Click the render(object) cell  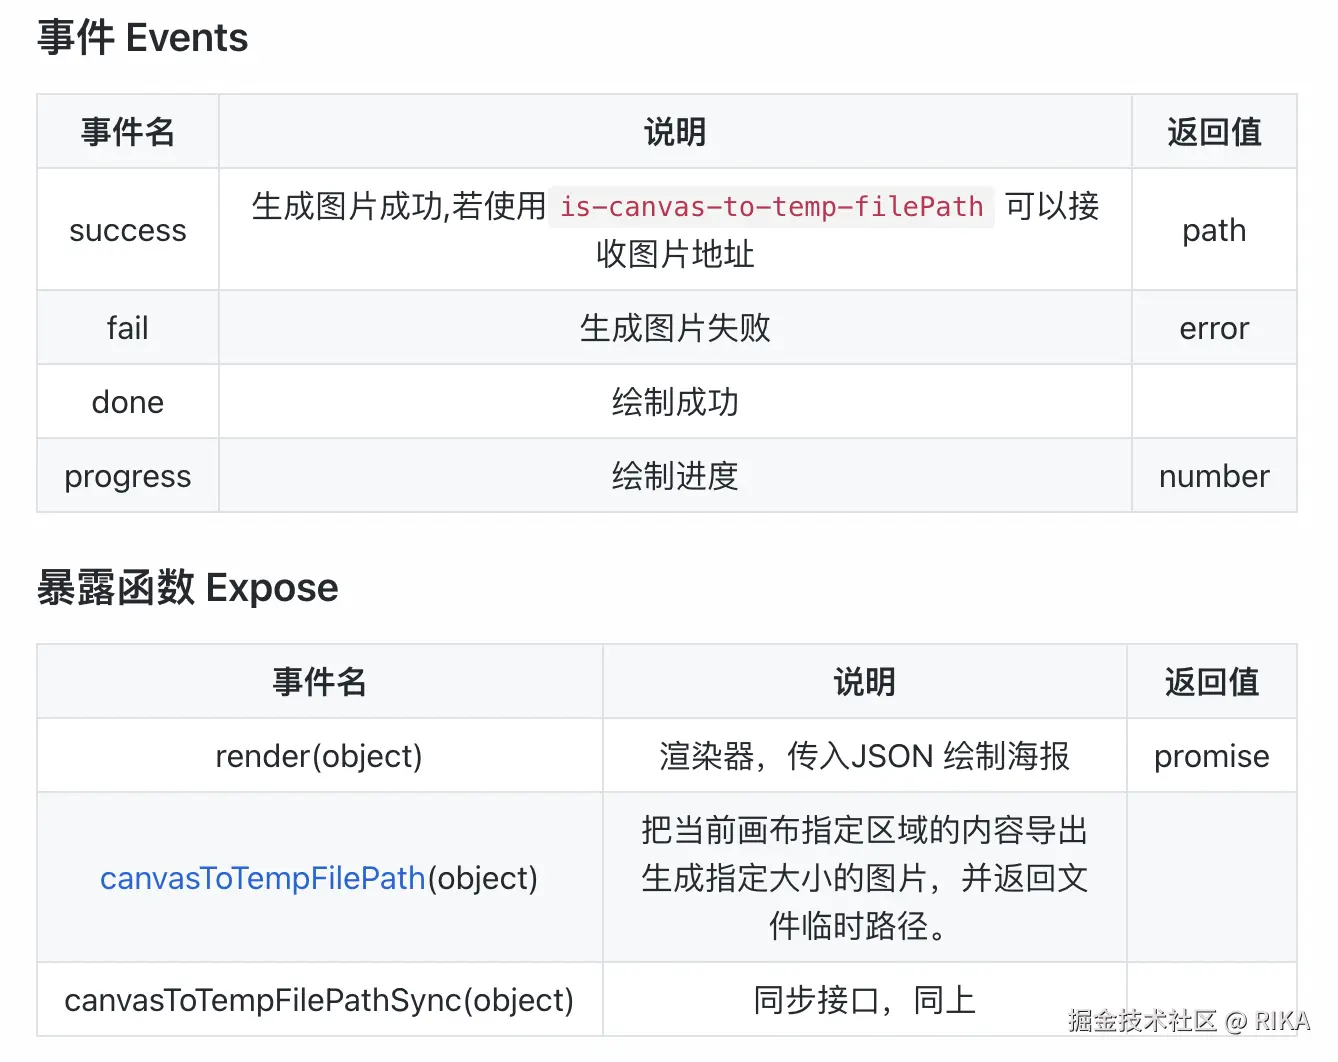click(x=319, y=756)
